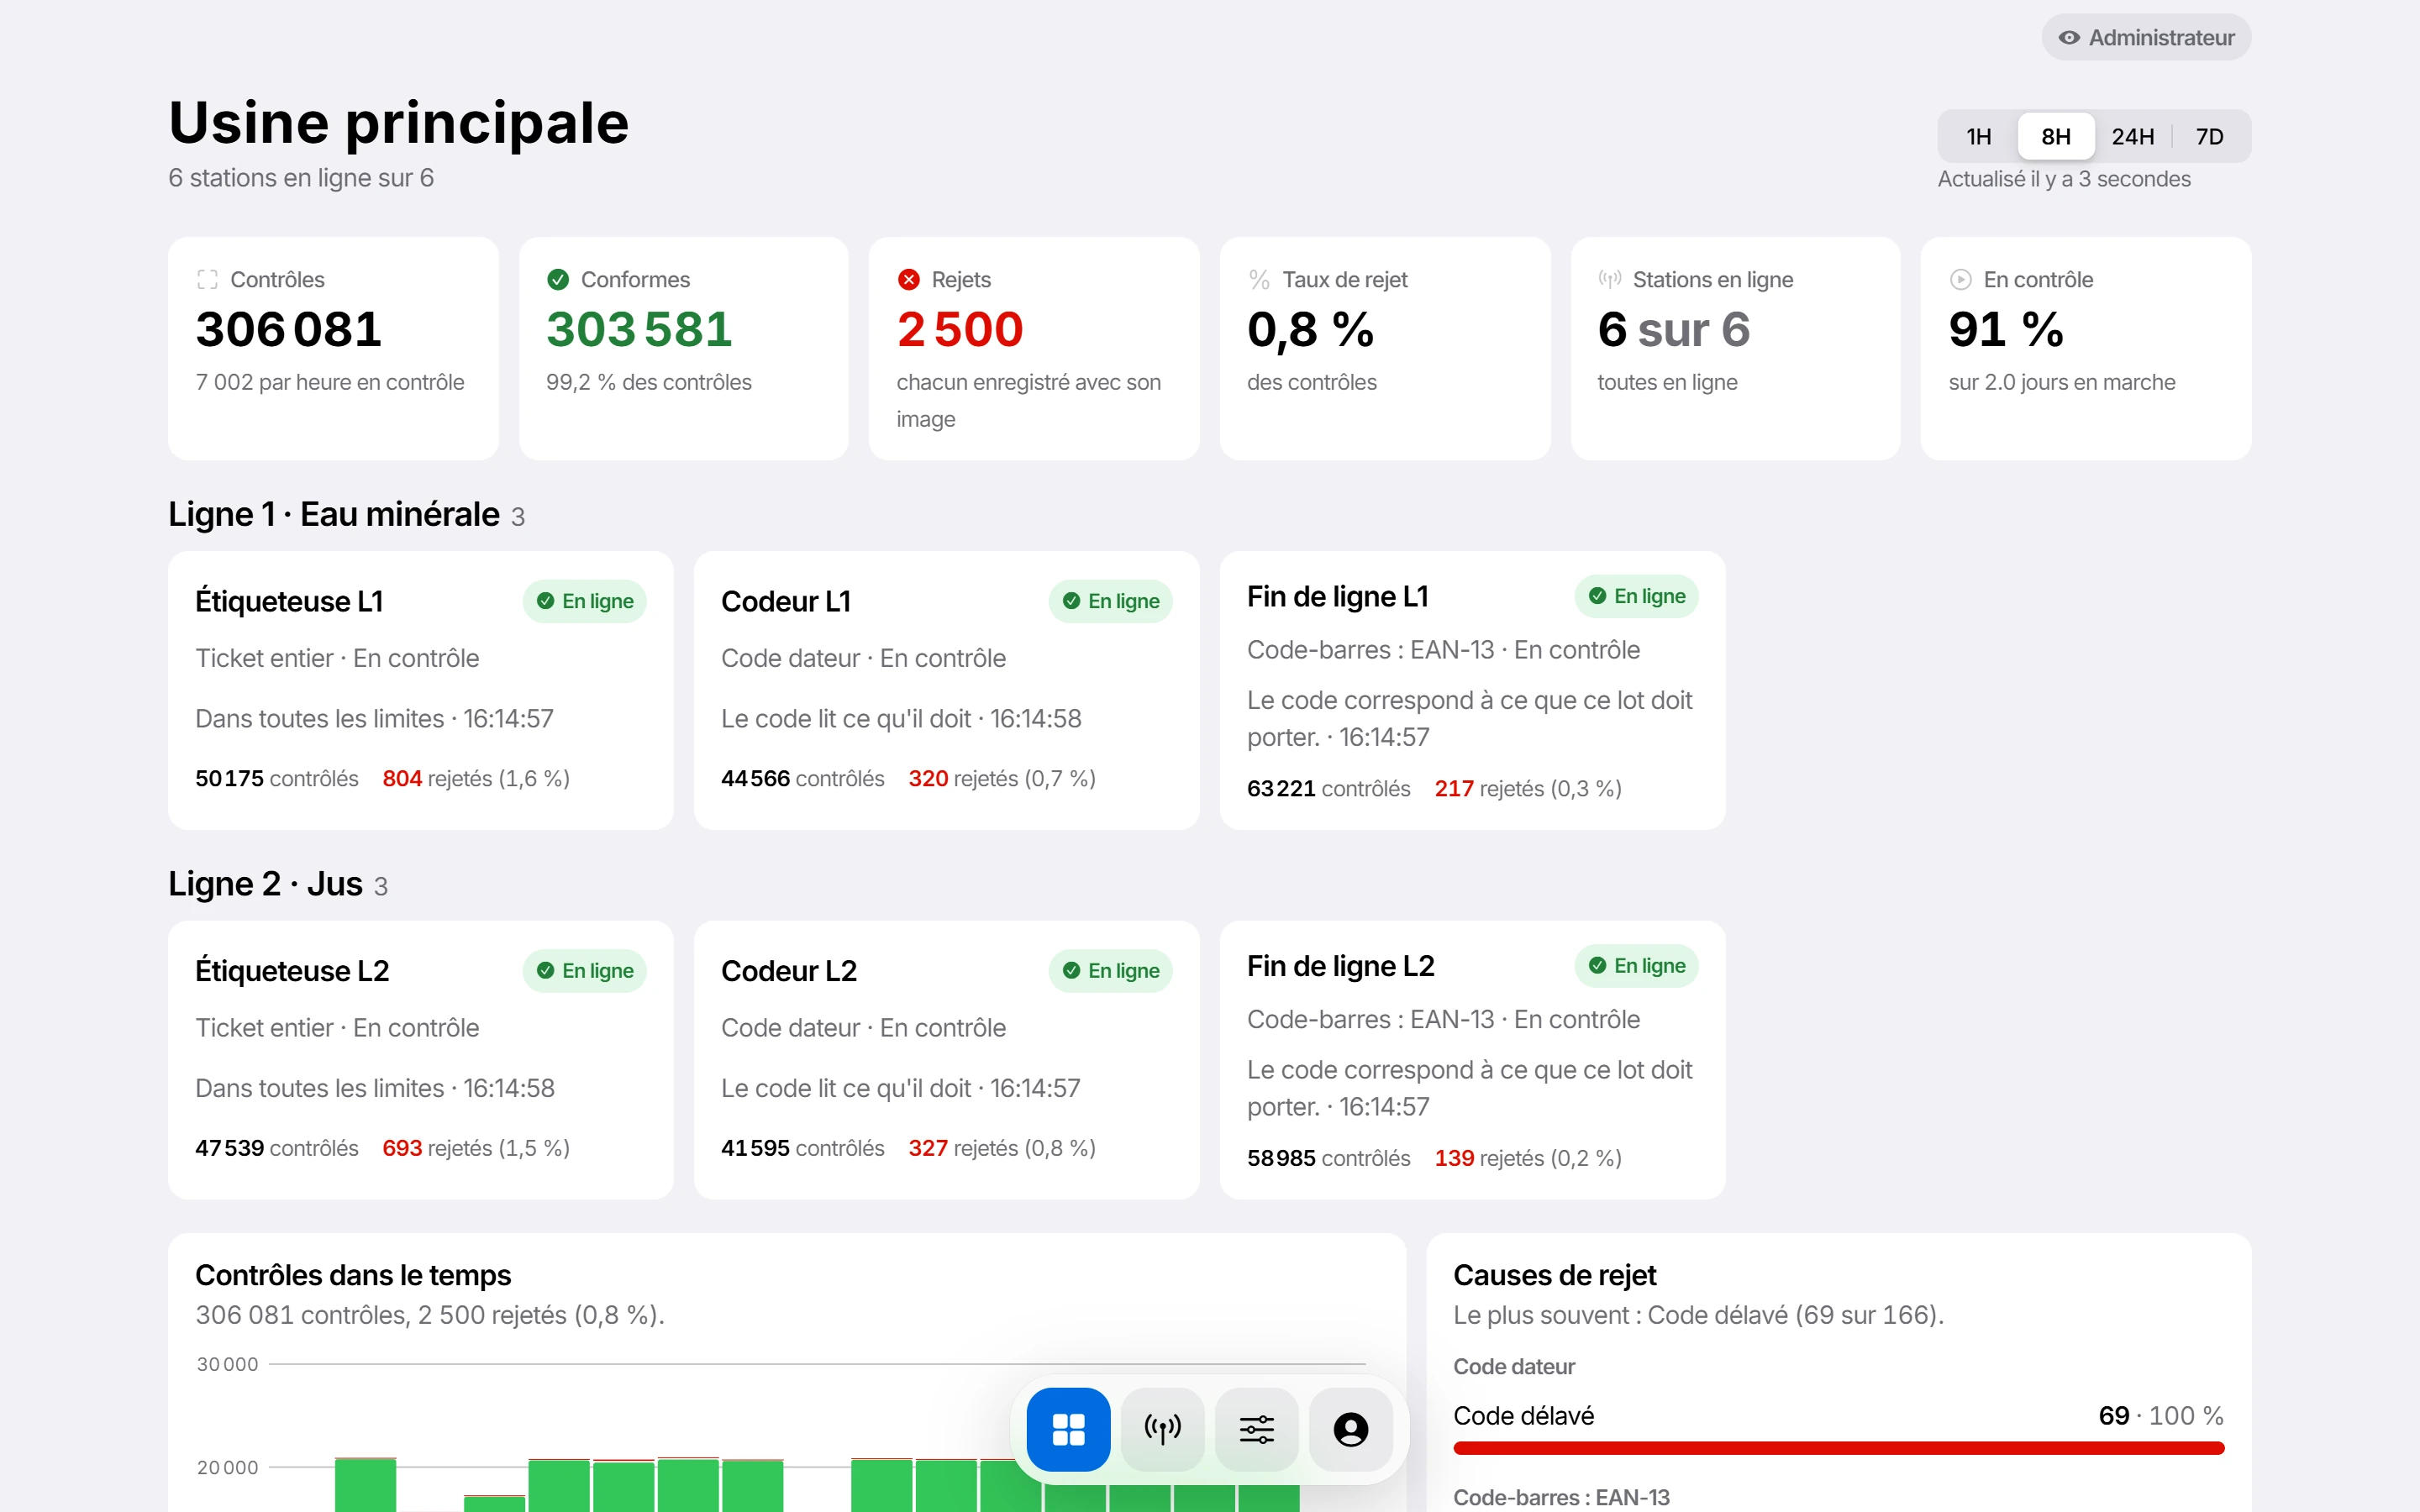Click the En ligne badge on Codeur L2
This screenshot has height=1512, width=2420.
pyautogui.click(x=1110, y=971)
